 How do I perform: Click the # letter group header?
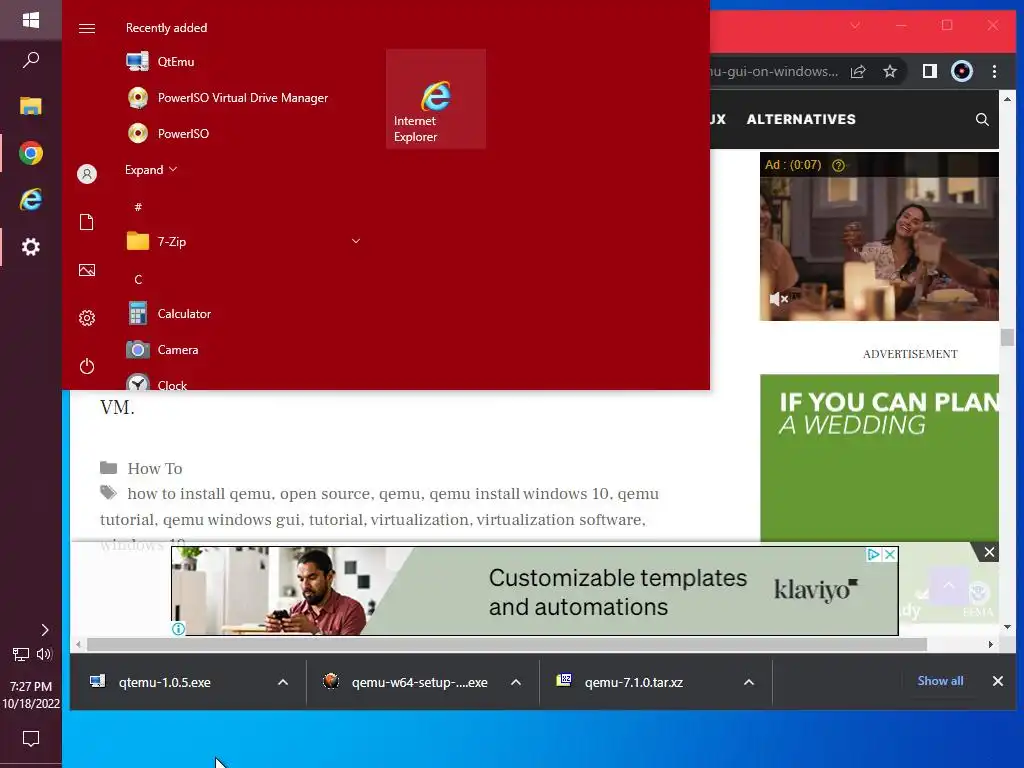(x=138, y=207)
